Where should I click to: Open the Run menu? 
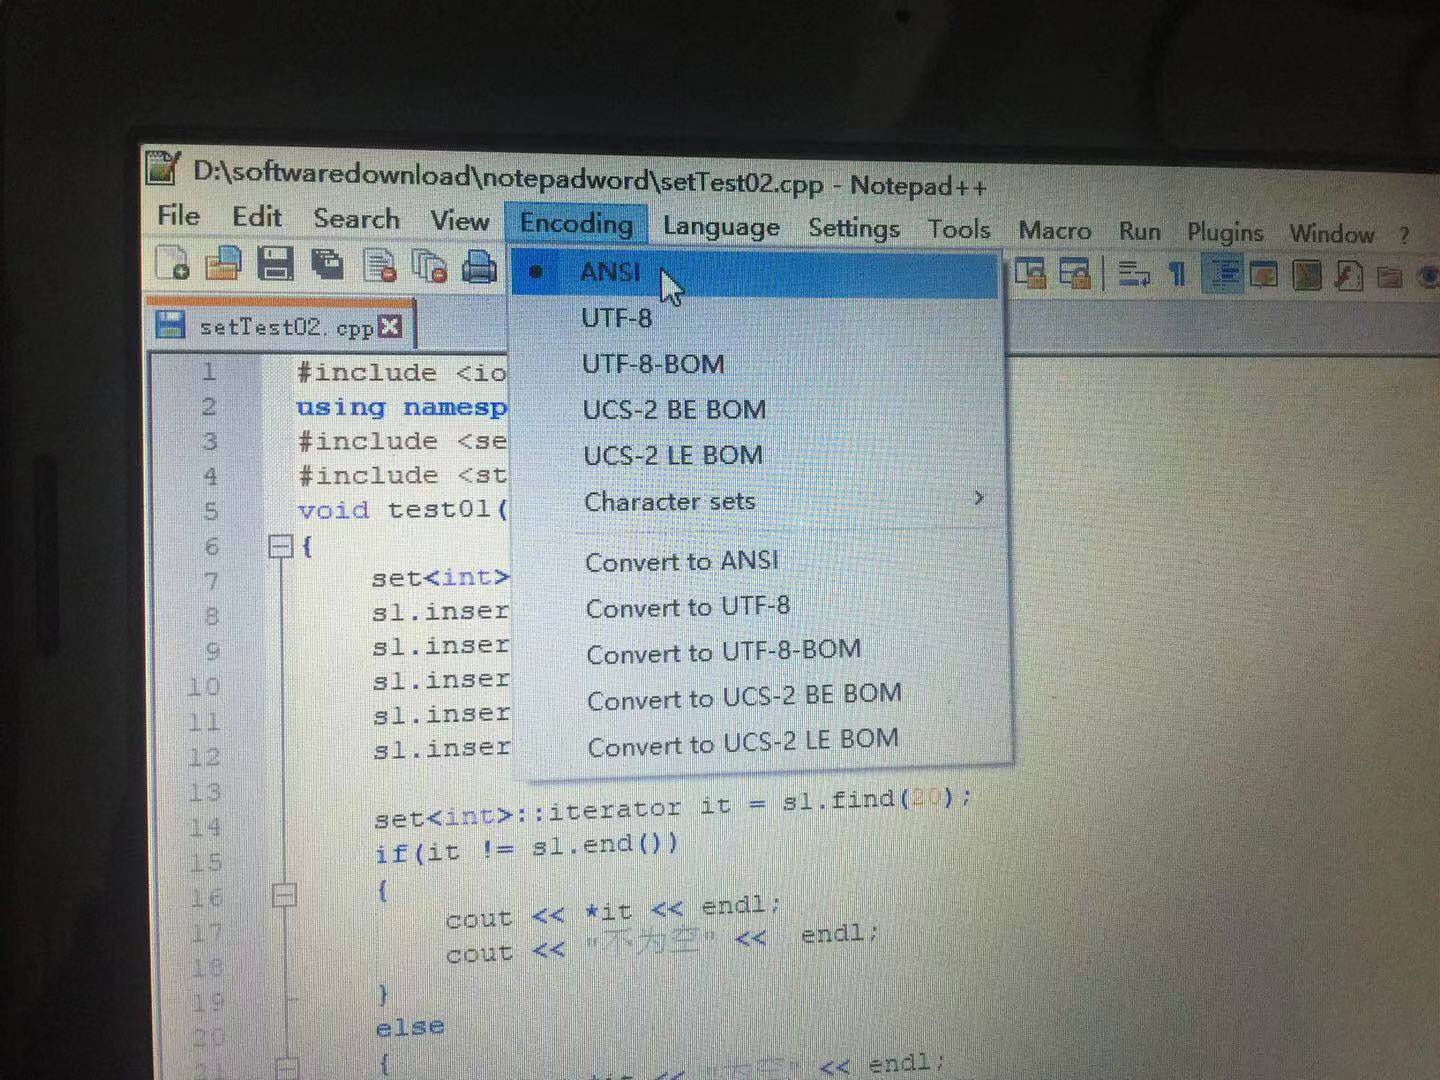[x=1139, y=232]
